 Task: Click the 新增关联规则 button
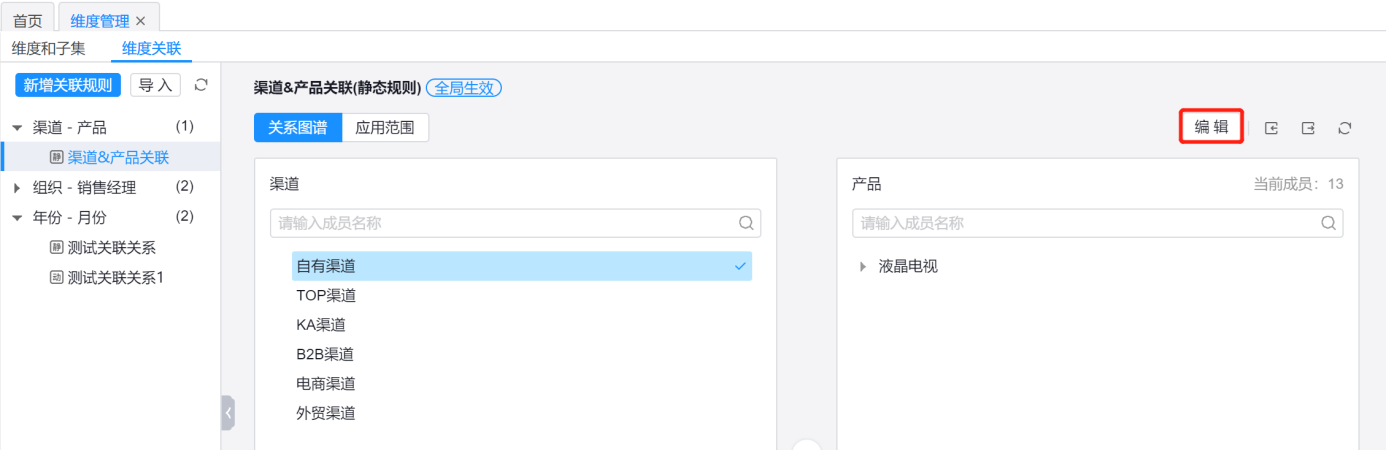point(68,85)
